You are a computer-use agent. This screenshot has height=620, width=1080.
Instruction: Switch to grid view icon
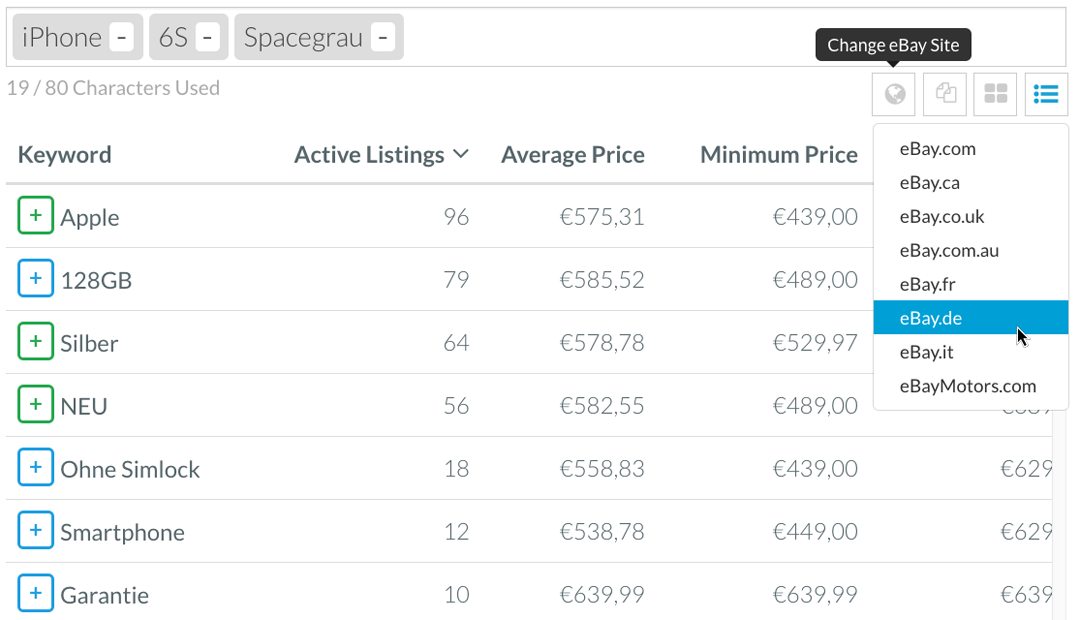tap(995, 94)
